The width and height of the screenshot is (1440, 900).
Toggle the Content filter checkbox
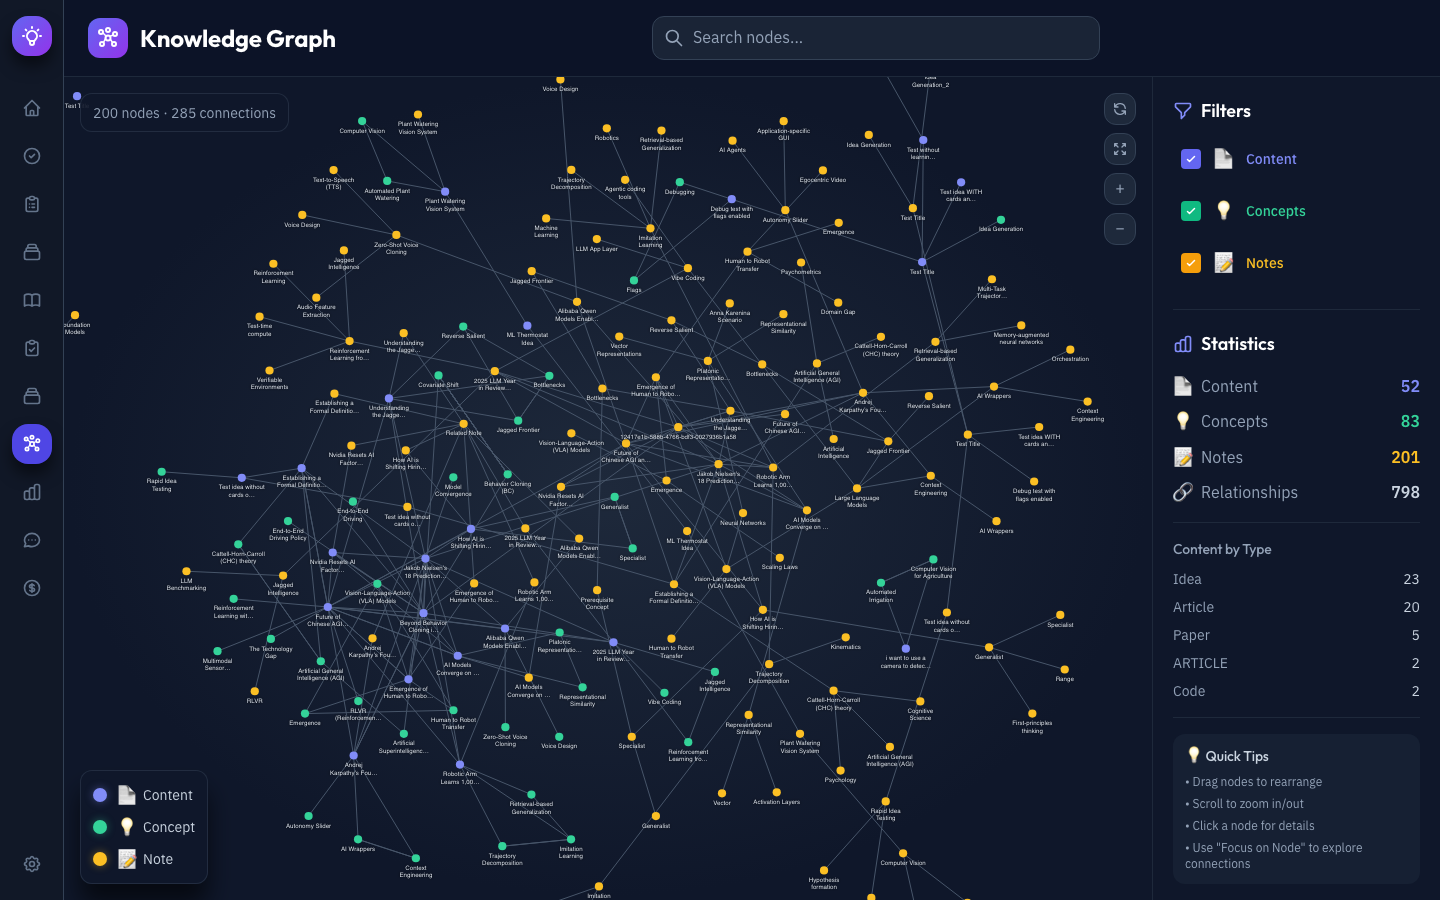click(x=1191, y=159)
